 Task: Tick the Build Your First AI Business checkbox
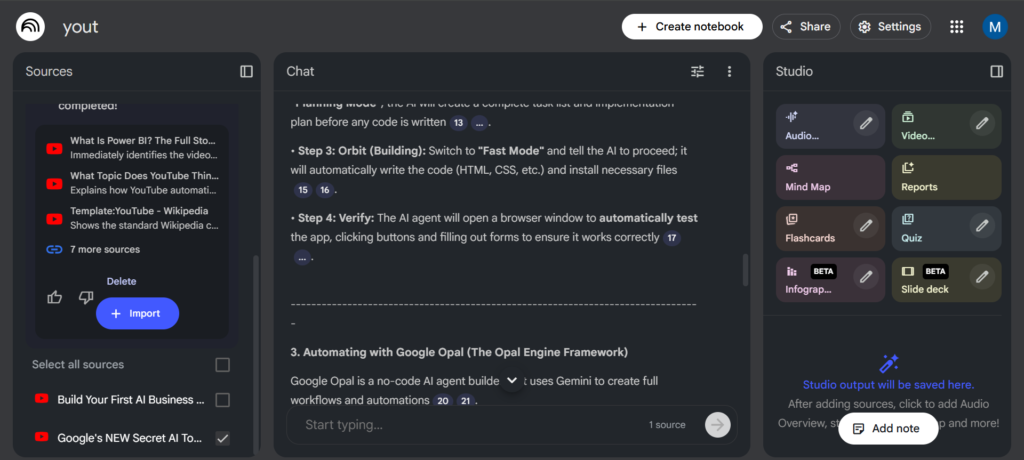pos(223,400)
